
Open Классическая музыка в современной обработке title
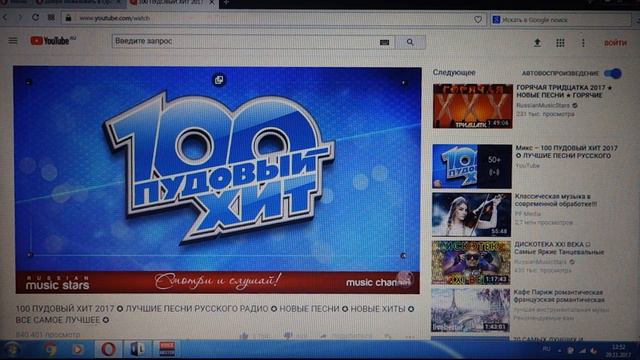tap(555, 200)
